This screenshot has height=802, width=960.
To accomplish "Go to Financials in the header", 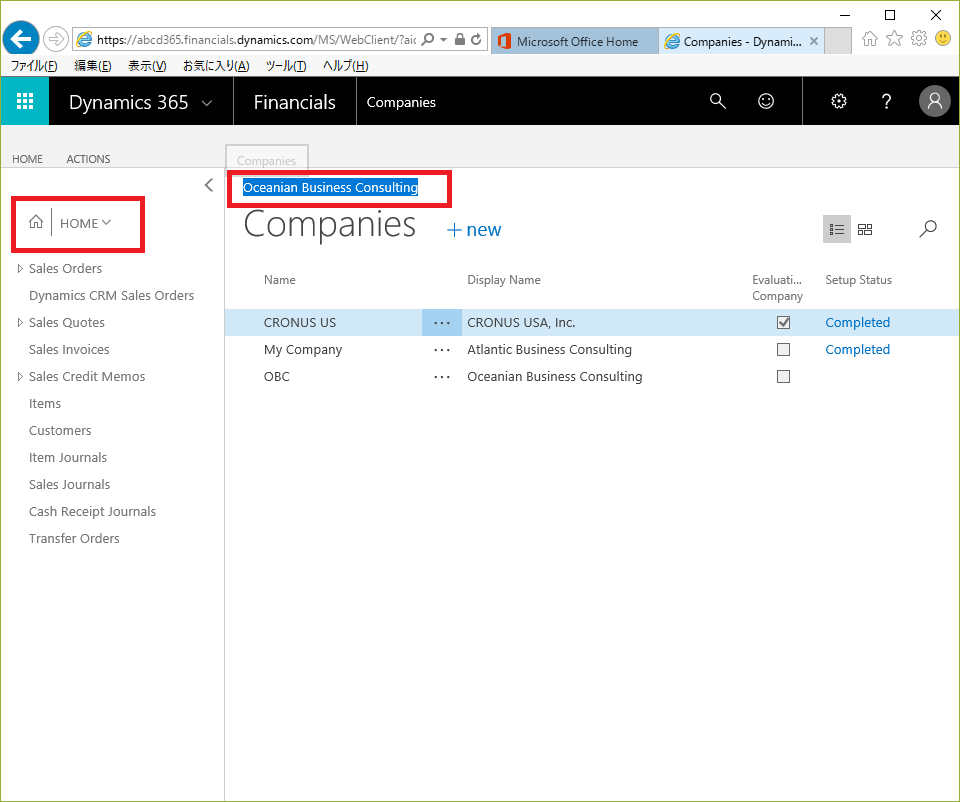I will (x=294, y=102).
